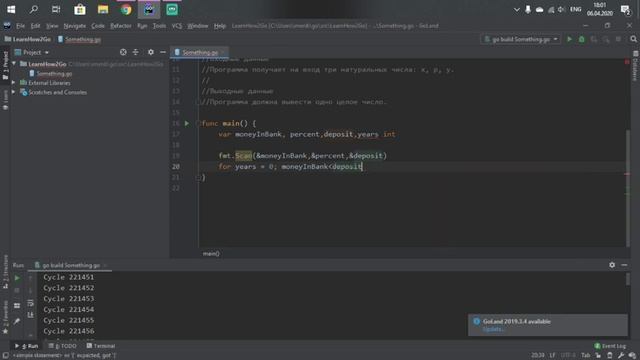Open Structure tool window side tab

click(x=5, y=271)
